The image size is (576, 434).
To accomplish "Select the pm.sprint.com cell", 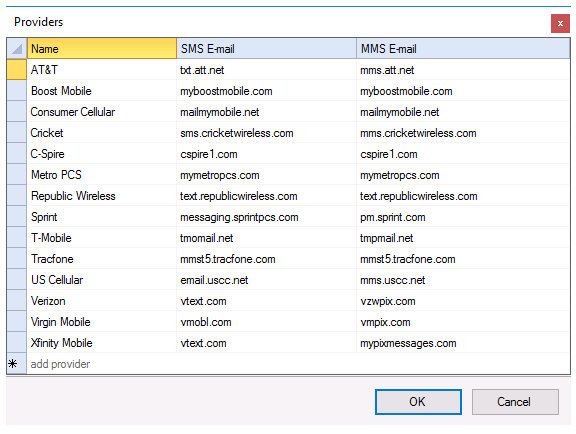I will [463, 217].
